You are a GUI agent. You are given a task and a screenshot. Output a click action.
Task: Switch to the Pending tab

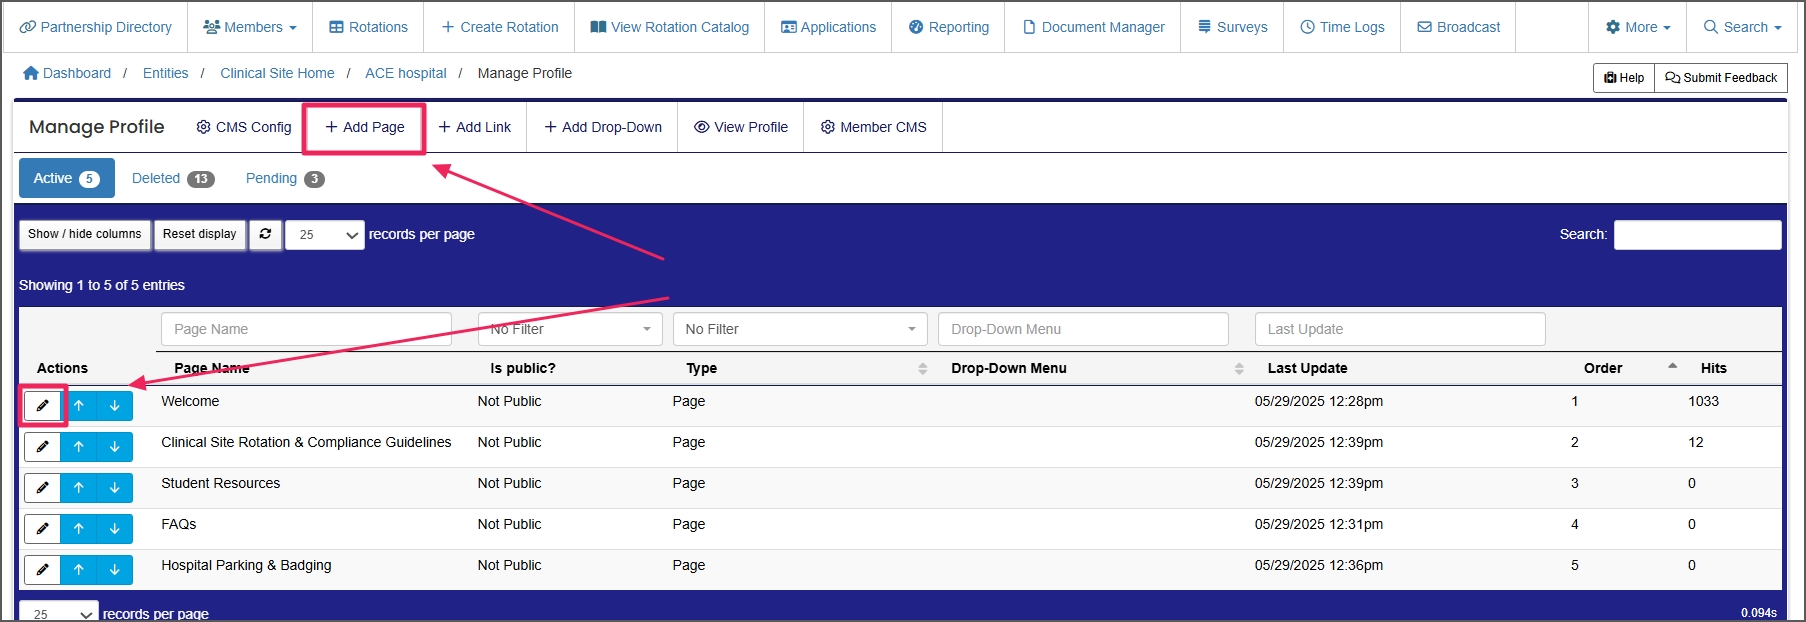(x=285, y=178)
